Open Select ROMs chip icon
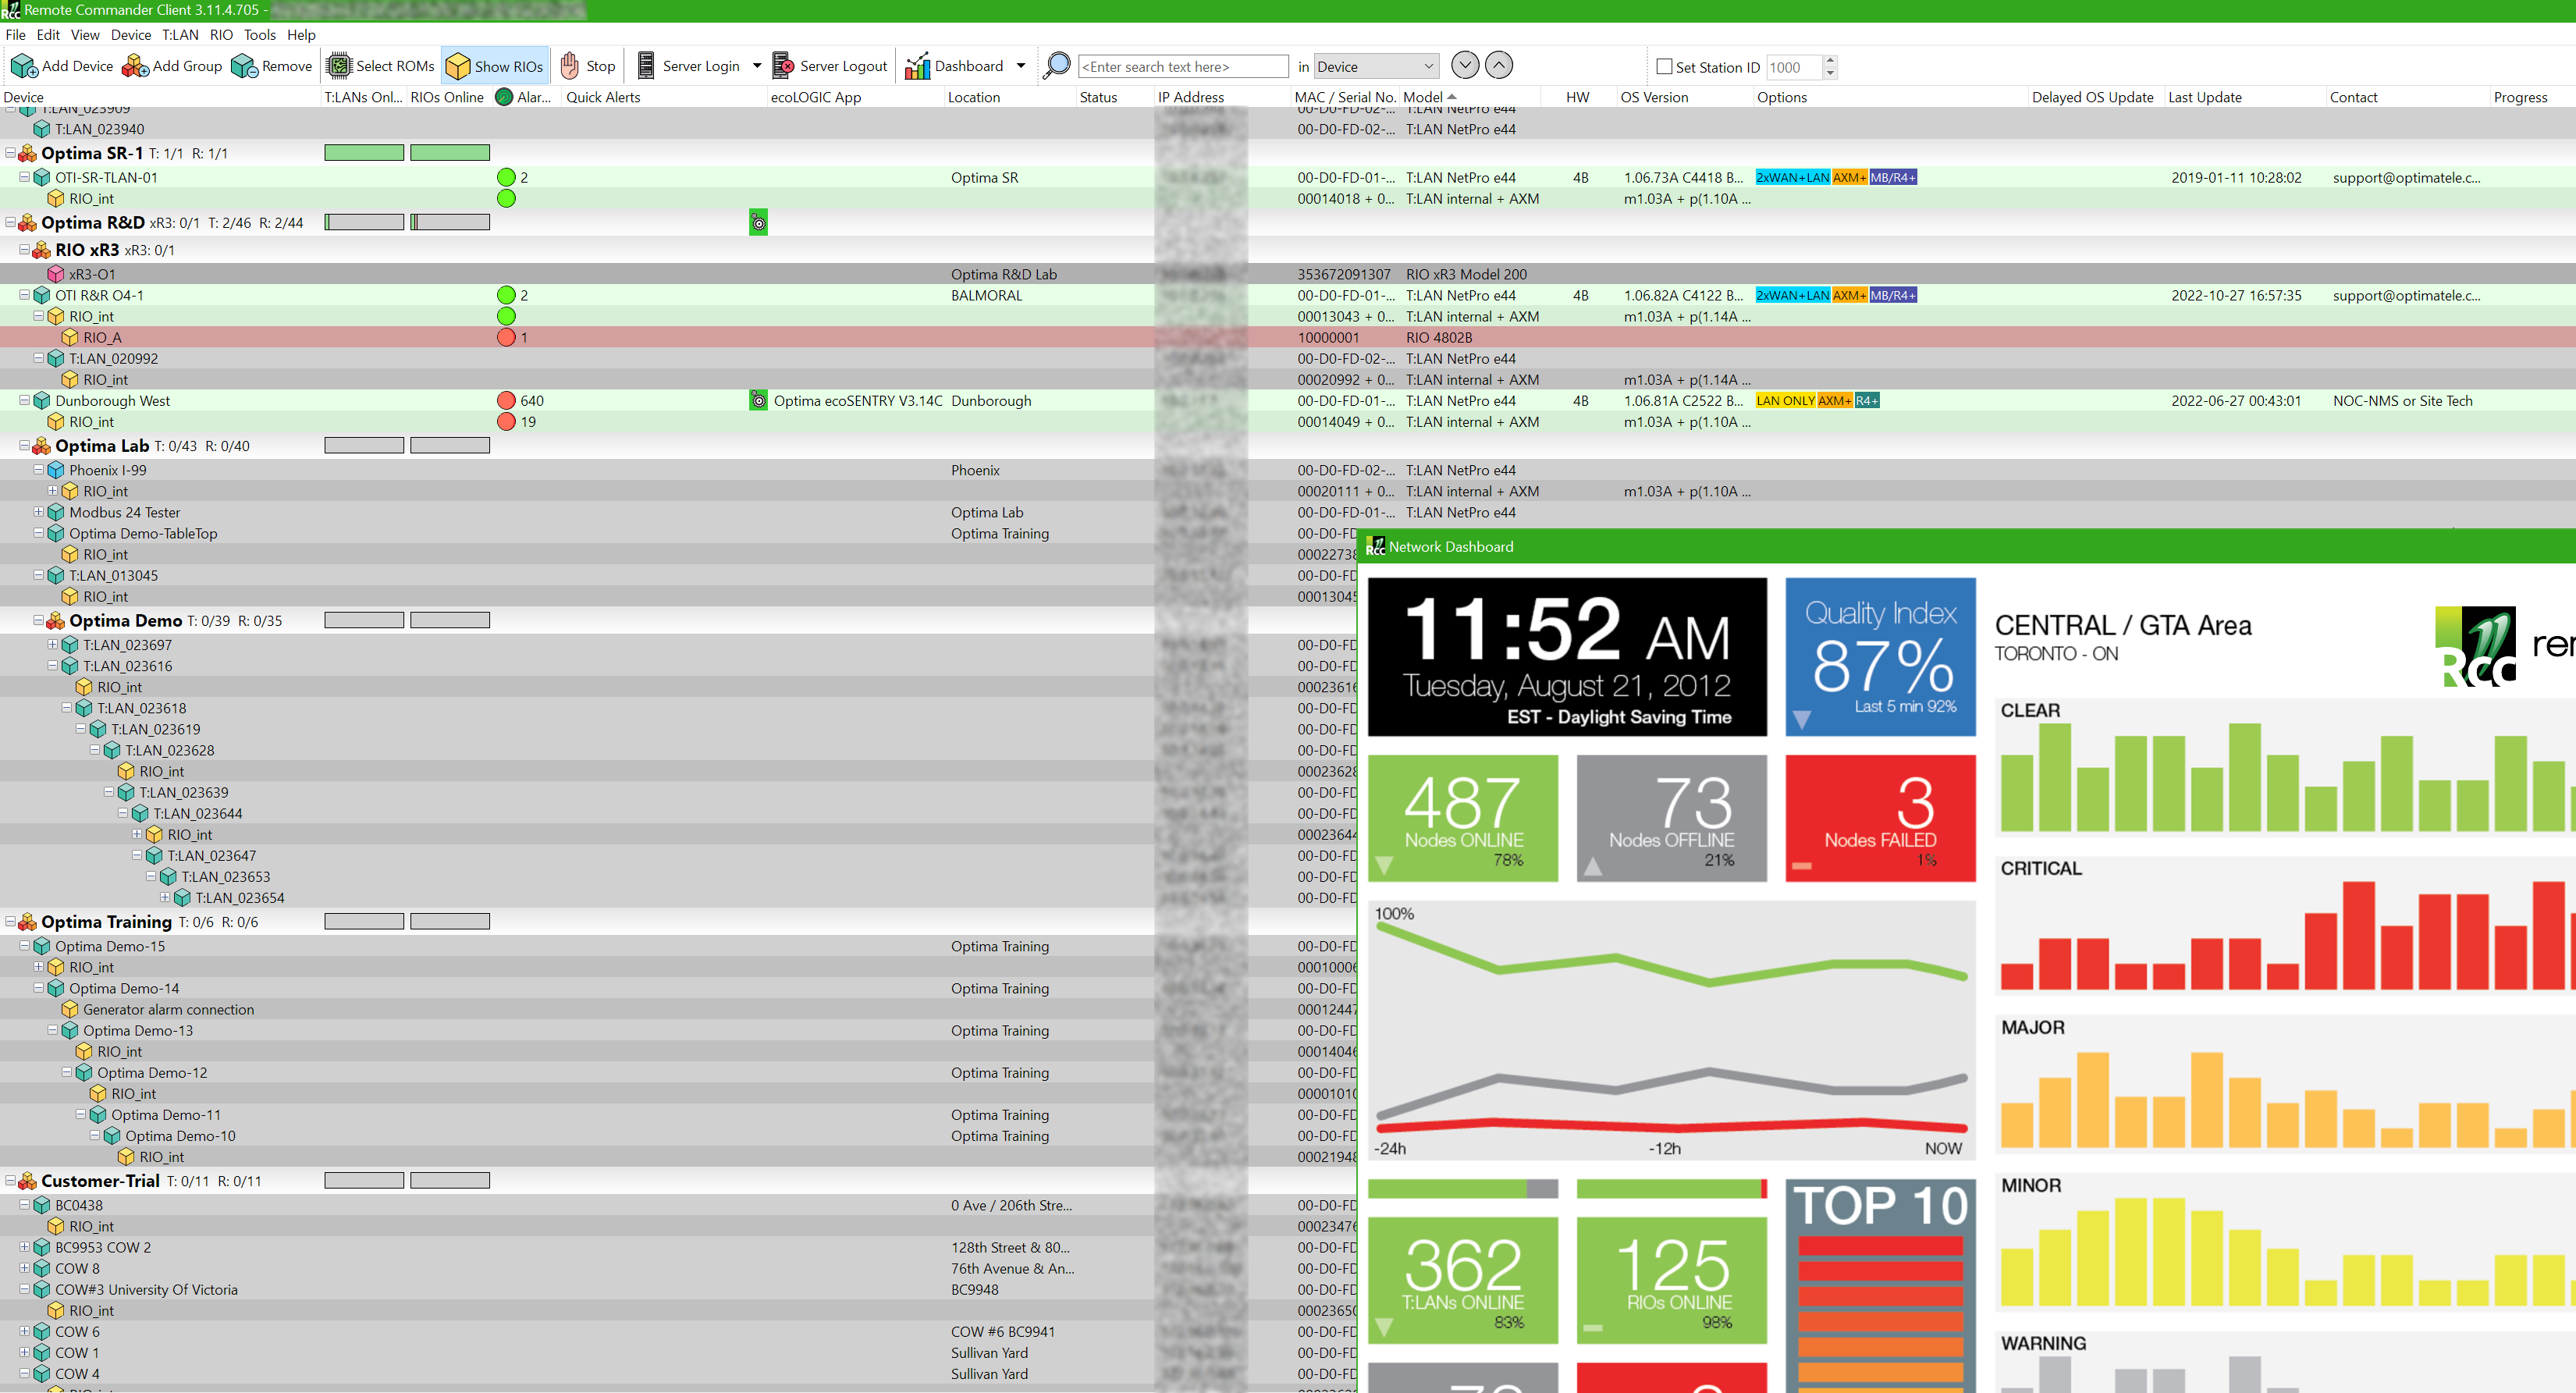This screenshot has height=1393, width=2576. point(340,66)
